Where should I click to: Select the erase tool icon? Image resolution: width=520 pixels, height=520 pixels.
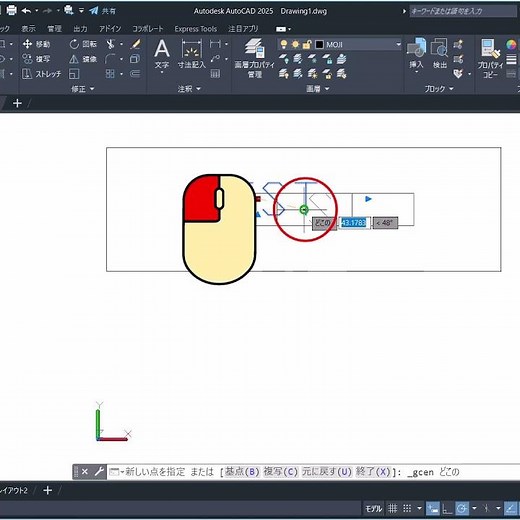coord(135,44)
